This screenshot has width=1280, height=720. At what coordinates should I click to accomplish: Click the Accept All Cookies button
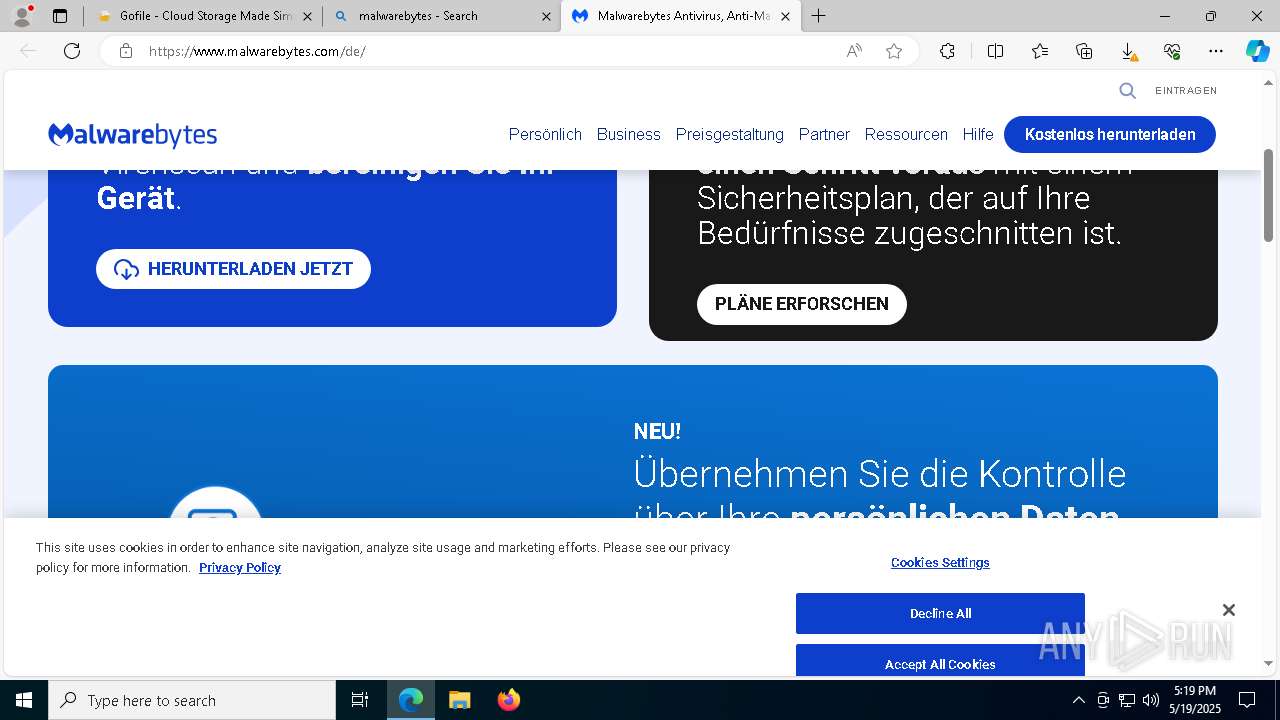pyautogui.click(x=940, y=660)
